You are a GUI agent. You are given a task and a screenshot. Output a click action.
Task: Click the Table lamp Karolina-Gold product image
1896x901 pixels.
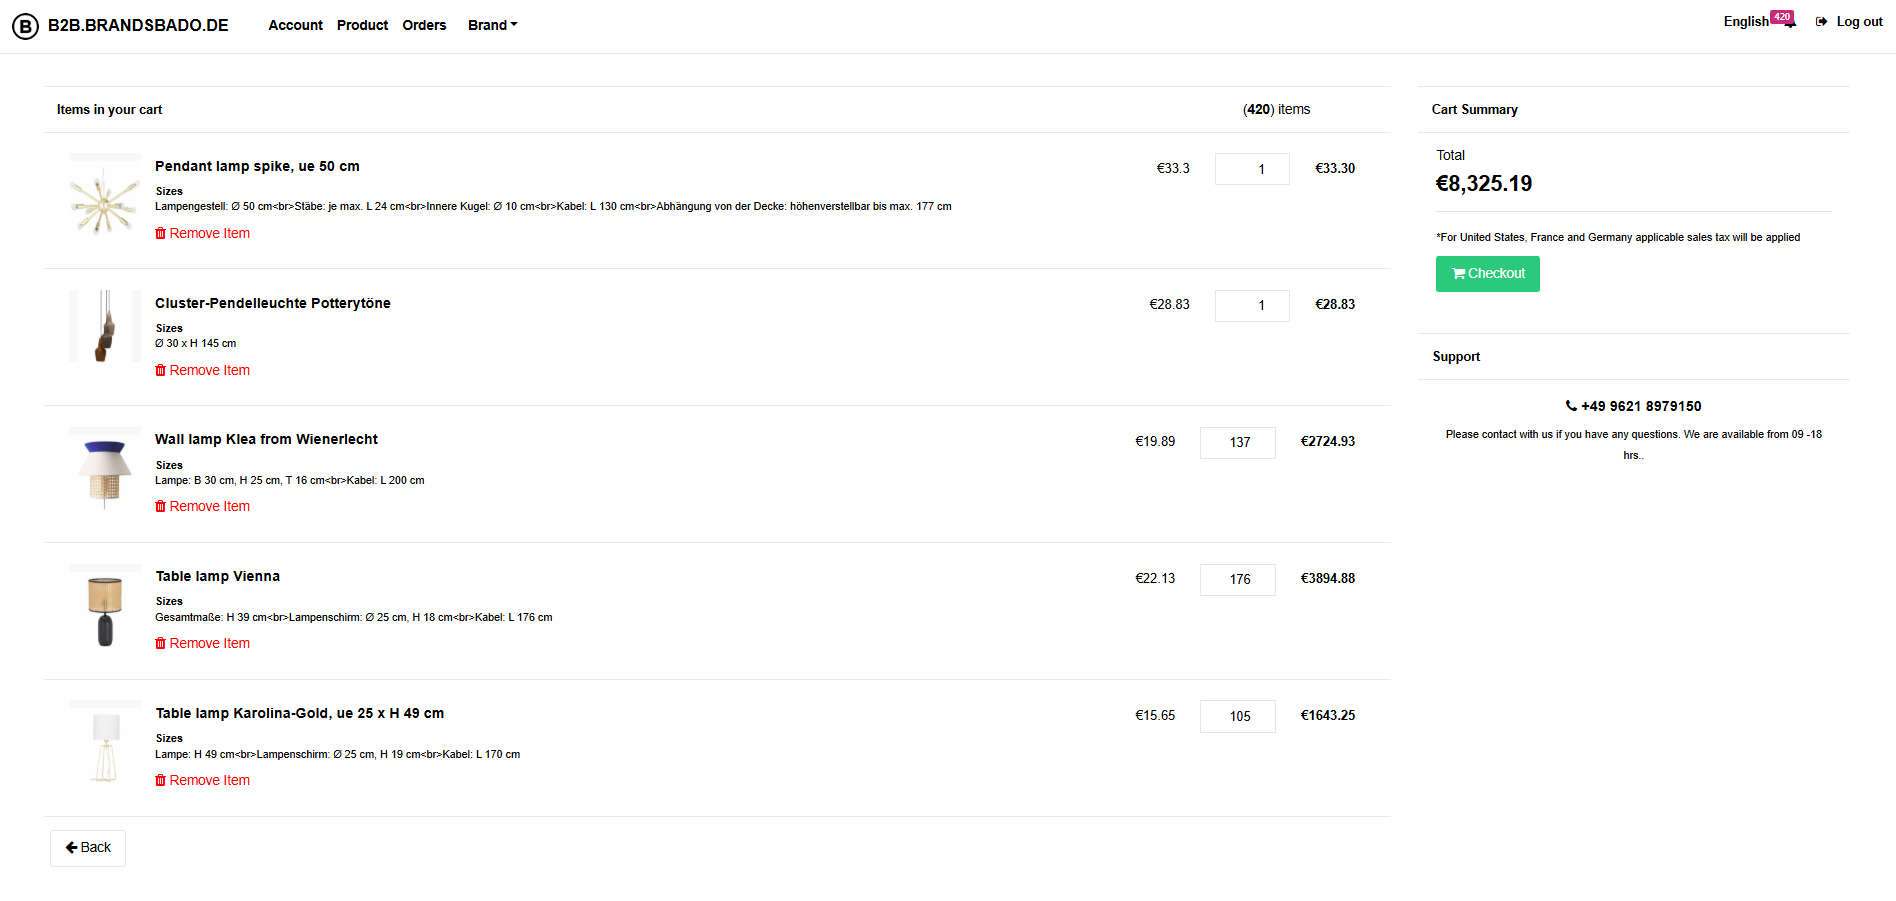[x=105, y=744]
